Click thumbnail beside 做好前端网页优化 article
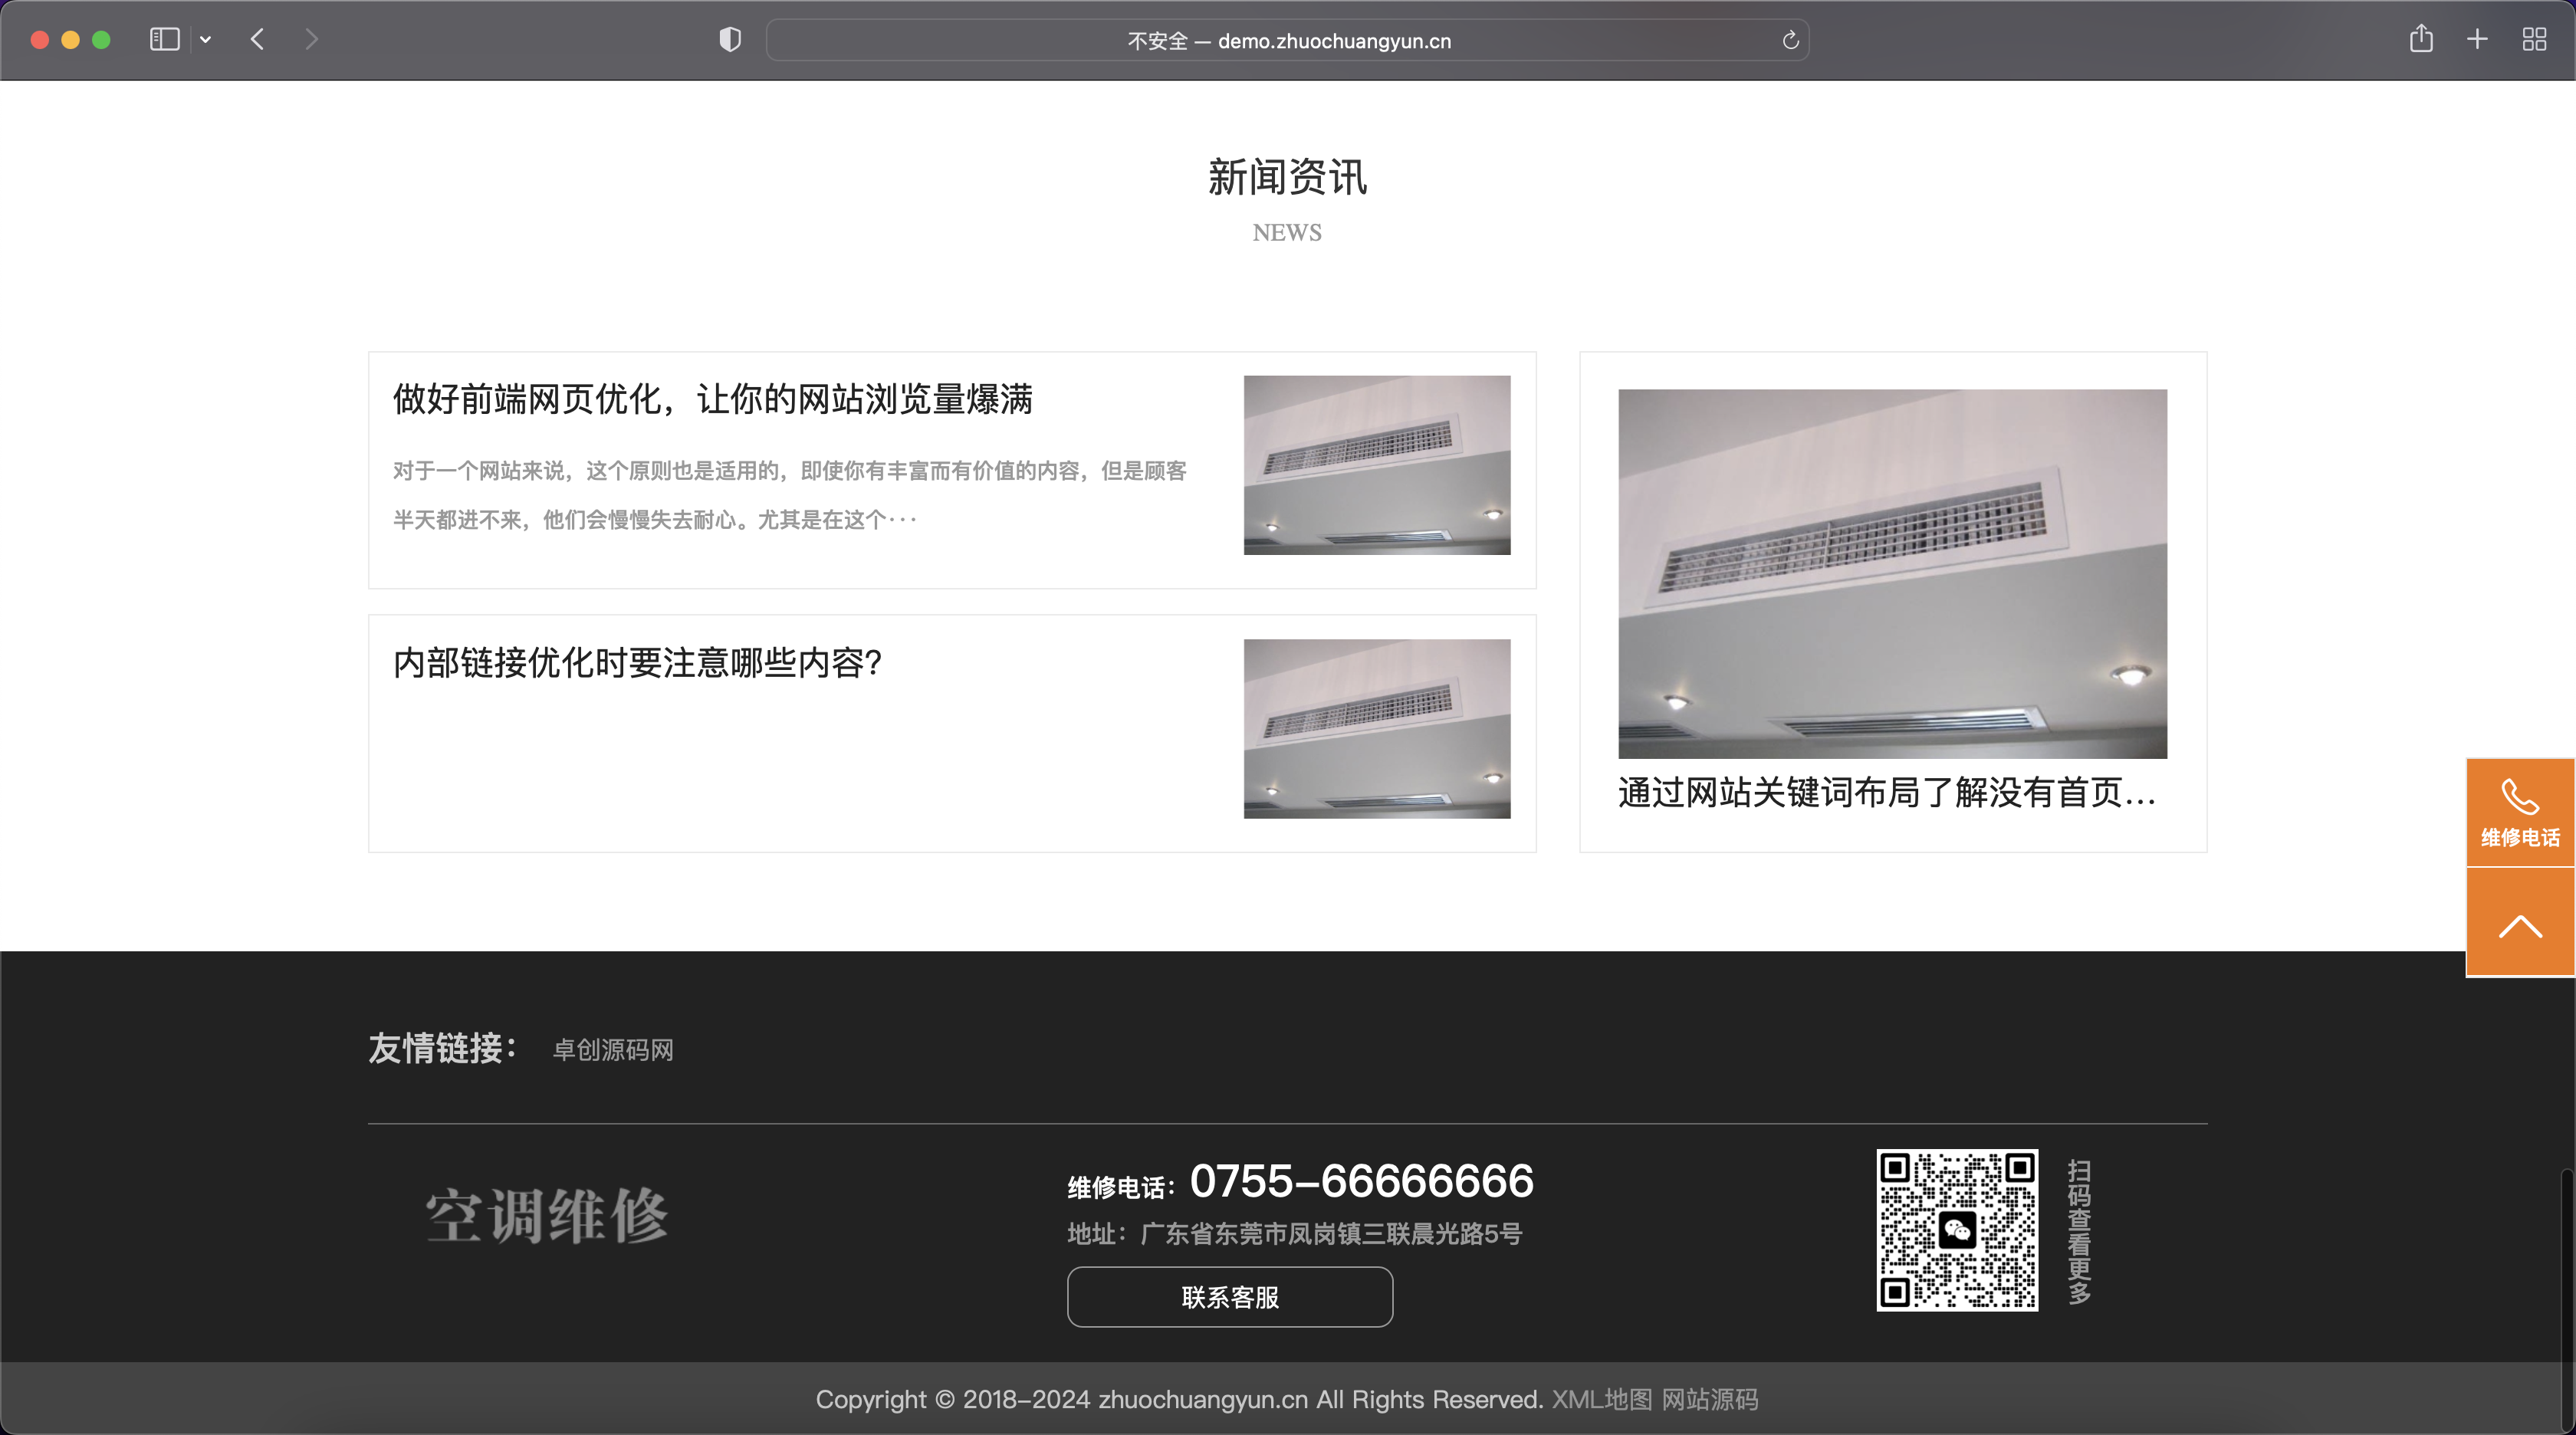2576x1435 pixels. point(1377,465)
